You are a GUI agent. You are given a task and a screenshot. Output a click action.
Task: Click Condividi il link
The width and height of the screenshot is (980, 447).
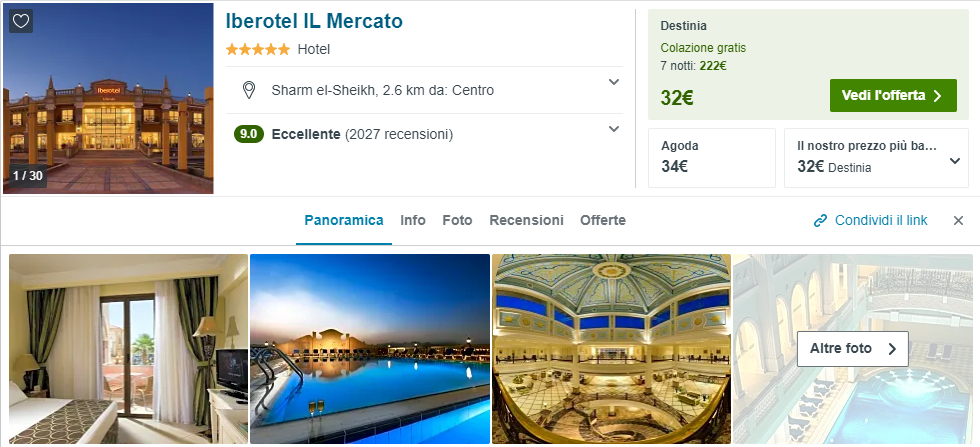click(x=881, y=221)
